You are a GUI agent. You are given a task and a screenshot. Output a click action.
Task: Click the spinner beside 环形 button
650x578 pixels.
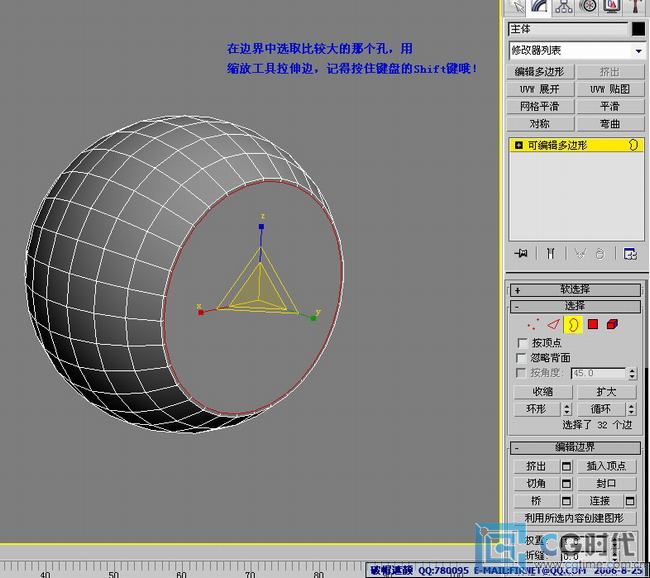pyautogui.click(x=567, y=409)
